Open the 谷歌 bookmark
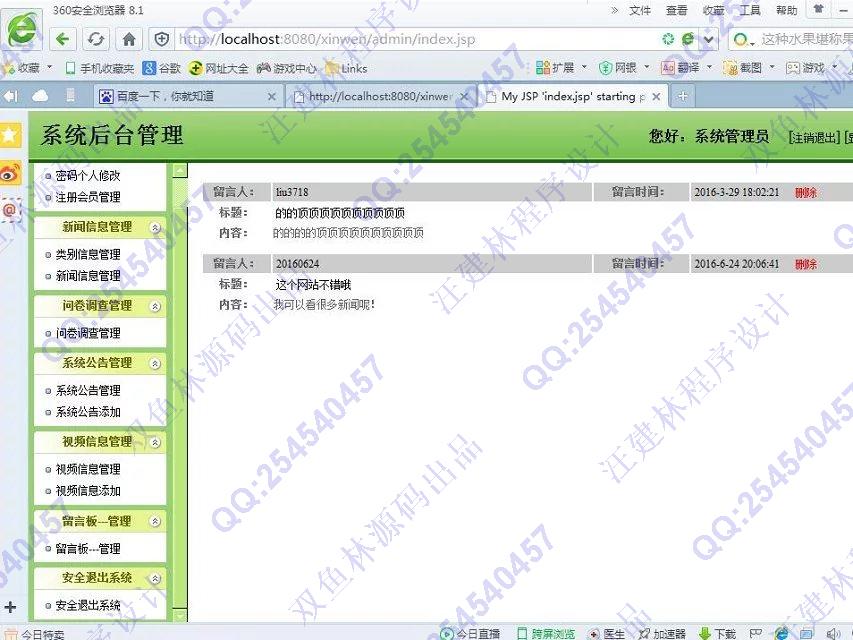The width and height of the screenshot is (853, 640). (162, 68)
